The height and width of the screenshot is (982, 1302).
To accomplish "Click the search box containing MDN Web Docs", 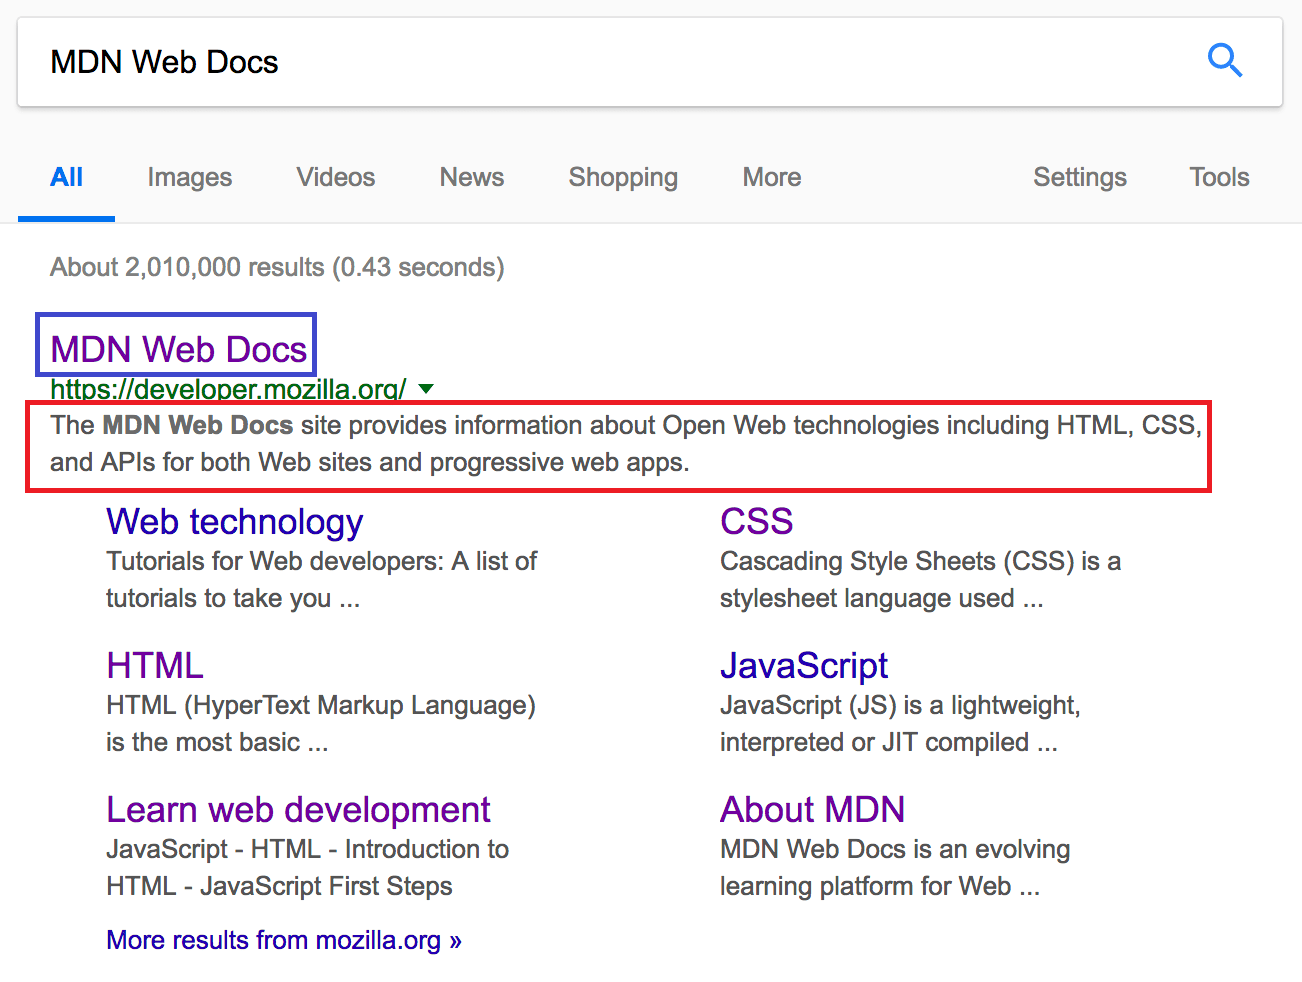I will click(x=650, y=62).
